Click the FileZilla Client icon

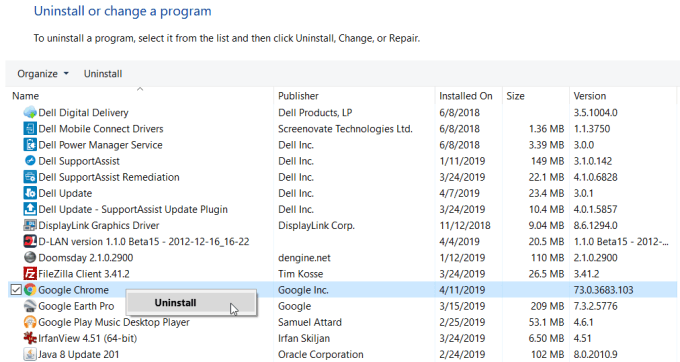[30, 274]
